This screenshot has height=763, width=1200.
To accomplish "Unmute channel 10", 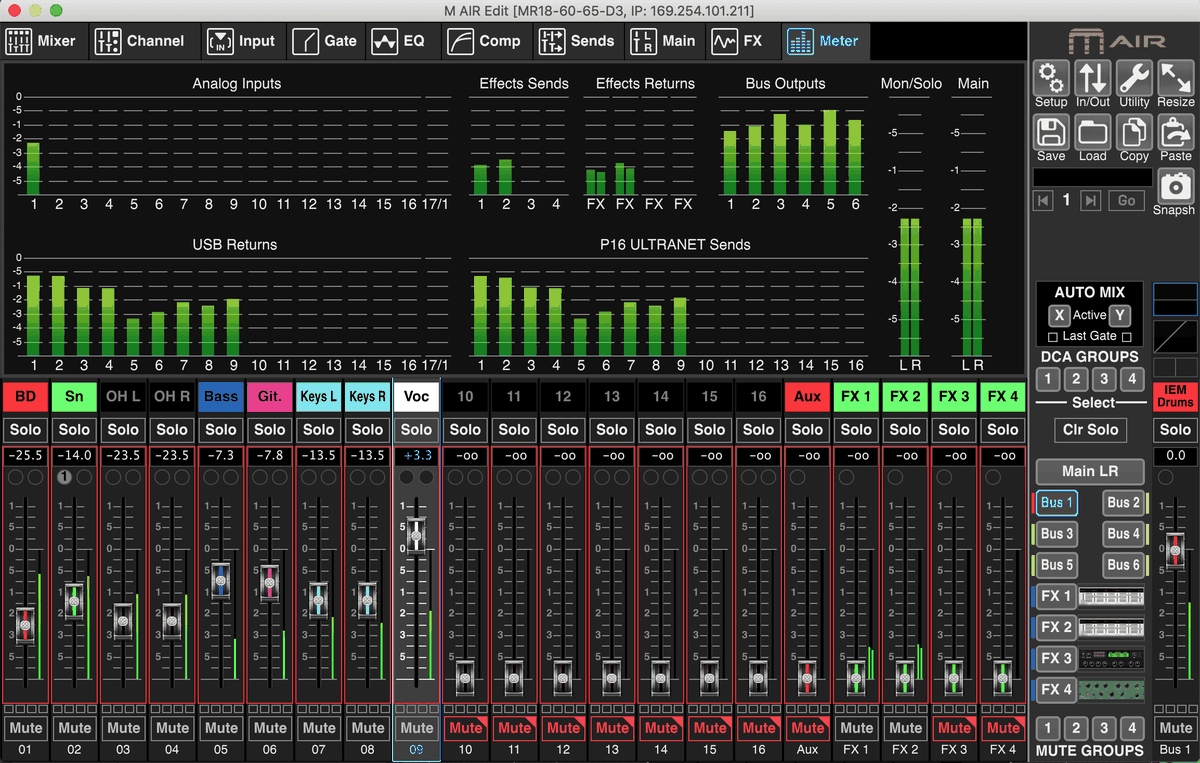I will point(465,728).
